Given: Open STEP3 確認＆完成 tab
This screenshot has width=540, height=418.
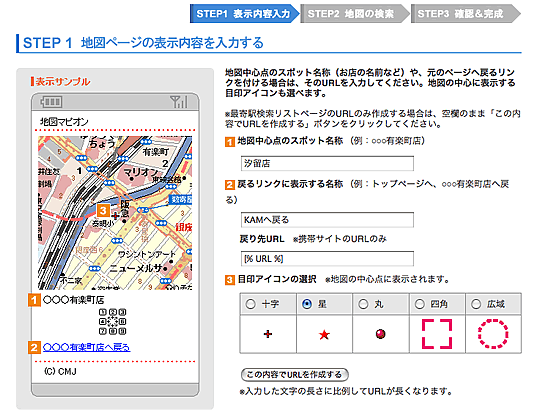Looking at the screenshot, I should pos(465,14).
